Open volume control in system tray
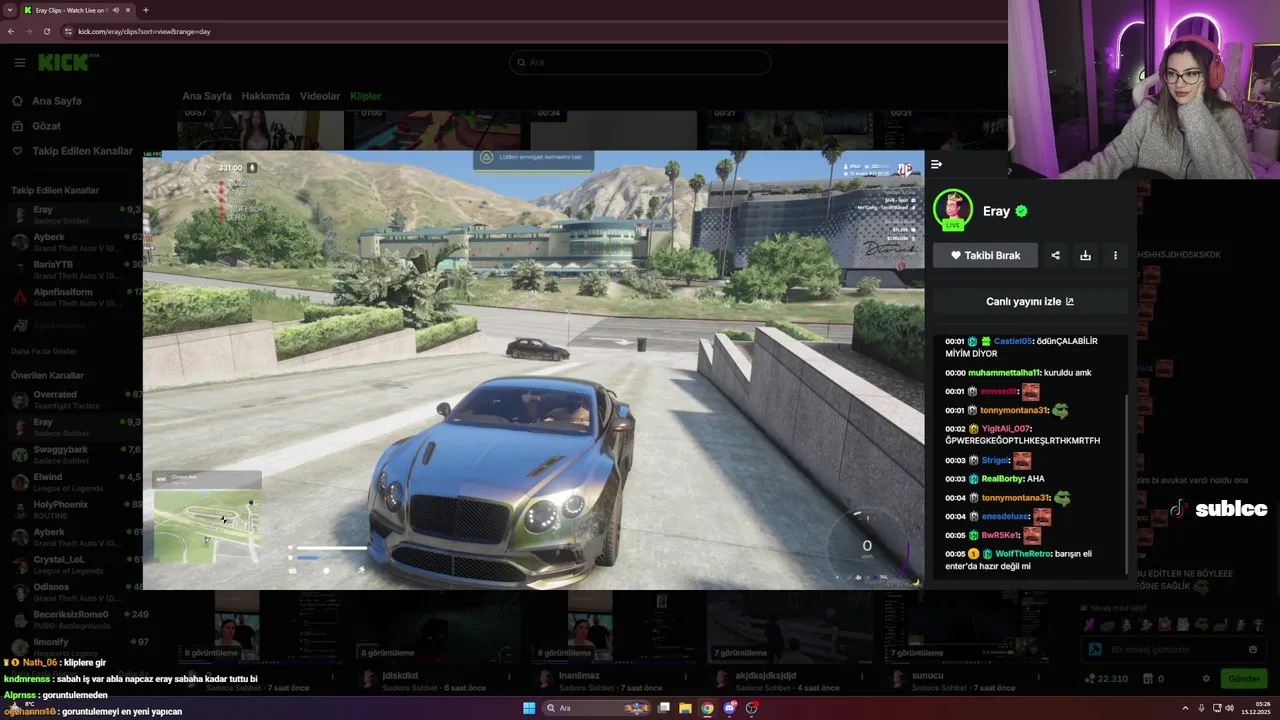The height and width of the screenshot is (720, 1280). pyautogui.click(x=1229, y=708)
